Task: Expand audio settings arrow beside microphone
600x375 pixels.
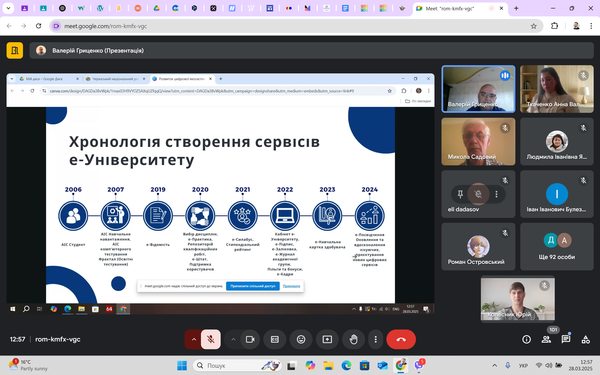Action: point(194,339)
